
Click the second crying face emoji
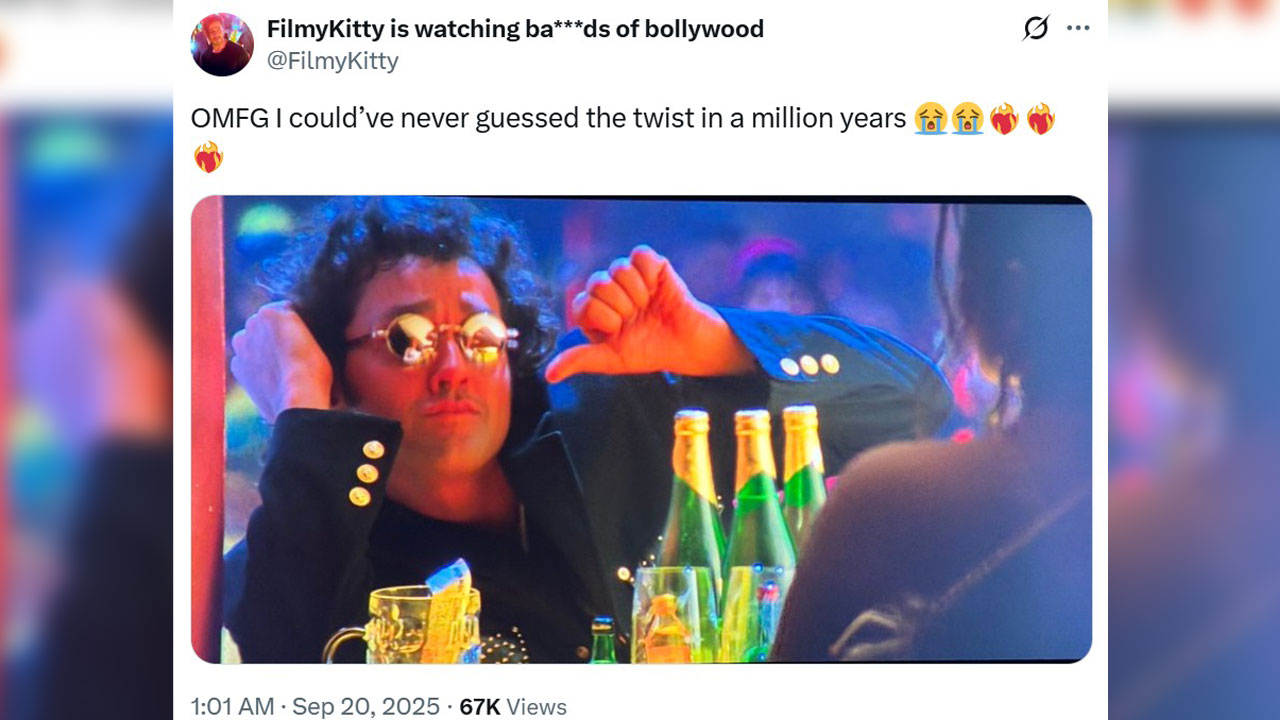pos(967,119)
